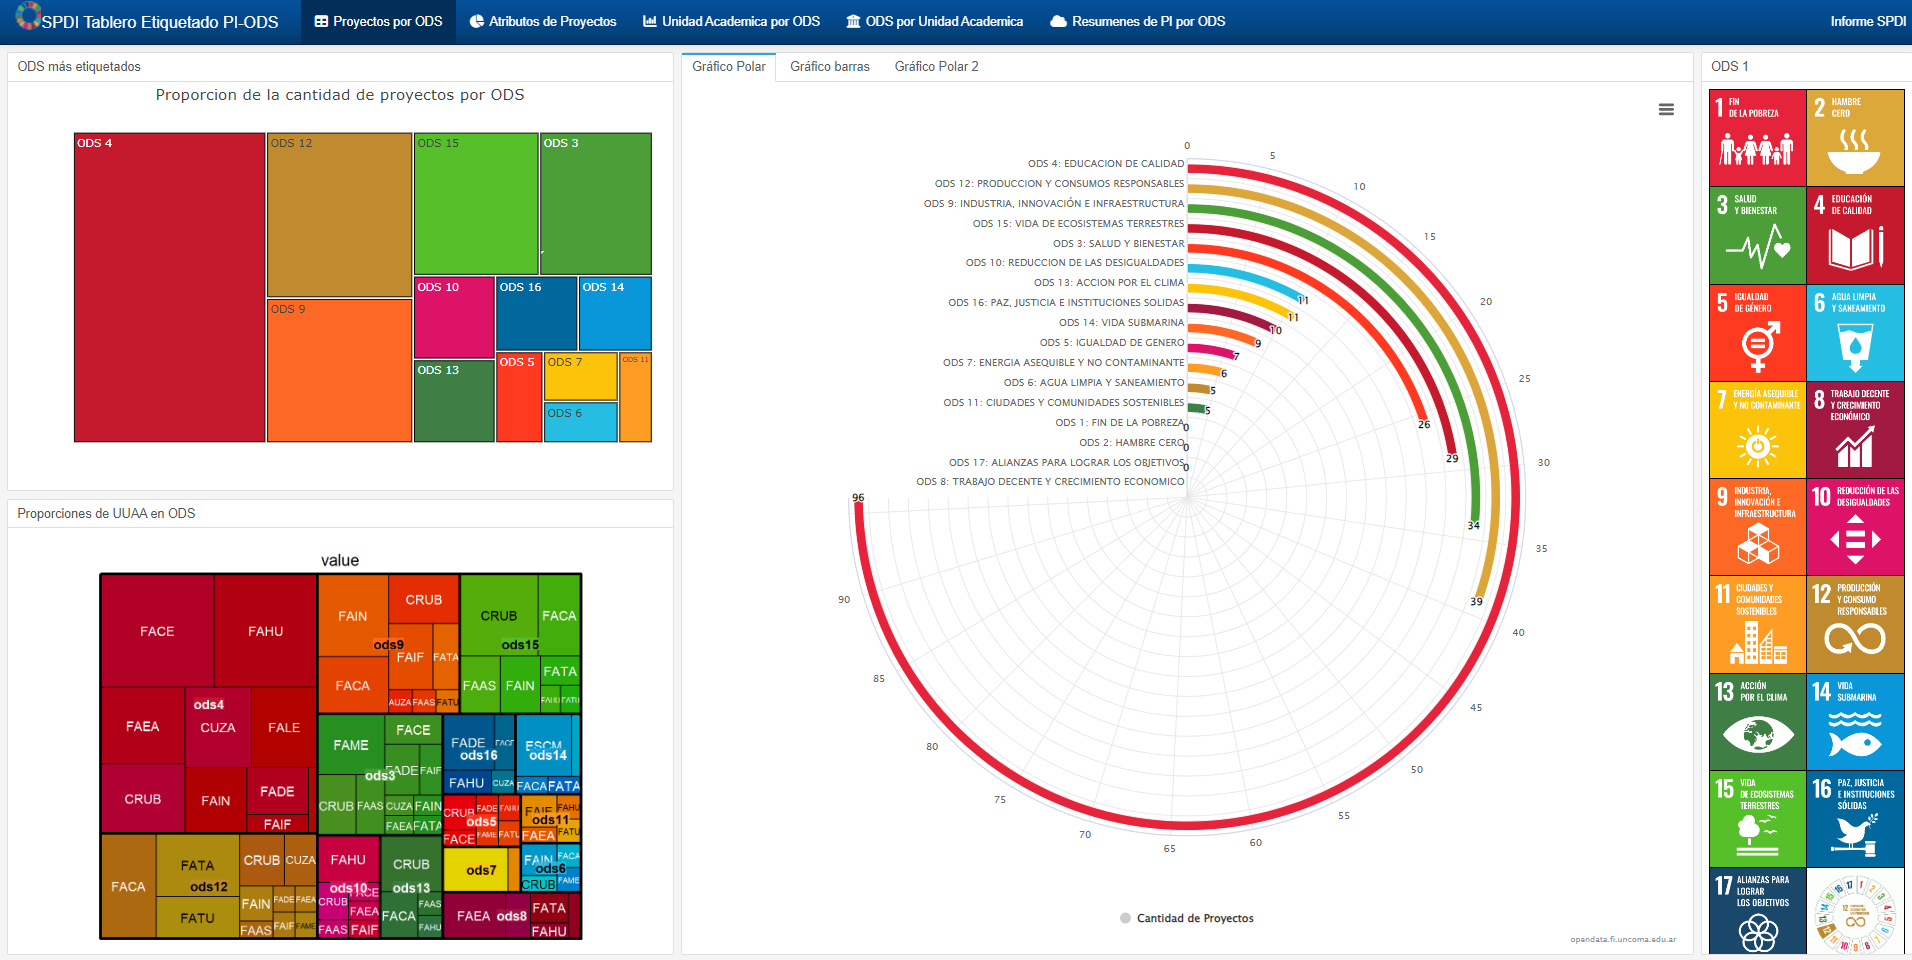The height and width of the screenshot is (960, 1912).
Task: Click the SDG 6 Agua Limpia icon
Action: (1855, 333)
